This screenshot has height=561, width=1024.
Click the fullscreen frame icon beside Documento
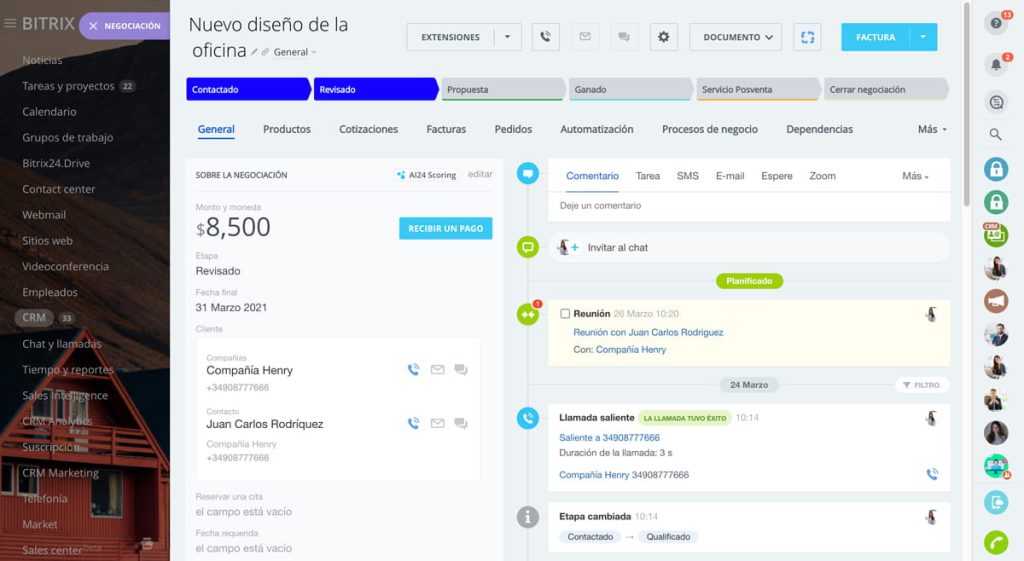807,37
